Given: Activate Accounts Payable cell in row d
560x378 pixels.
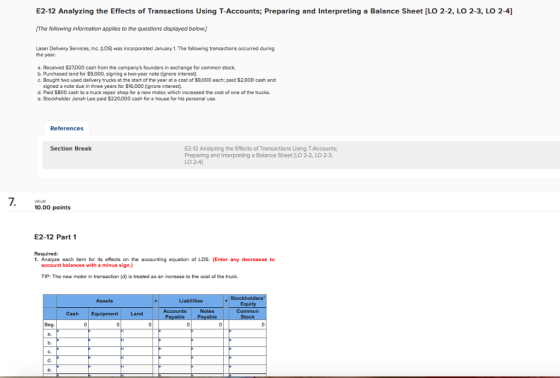Looking at the screenshot, I should [175, 360].
